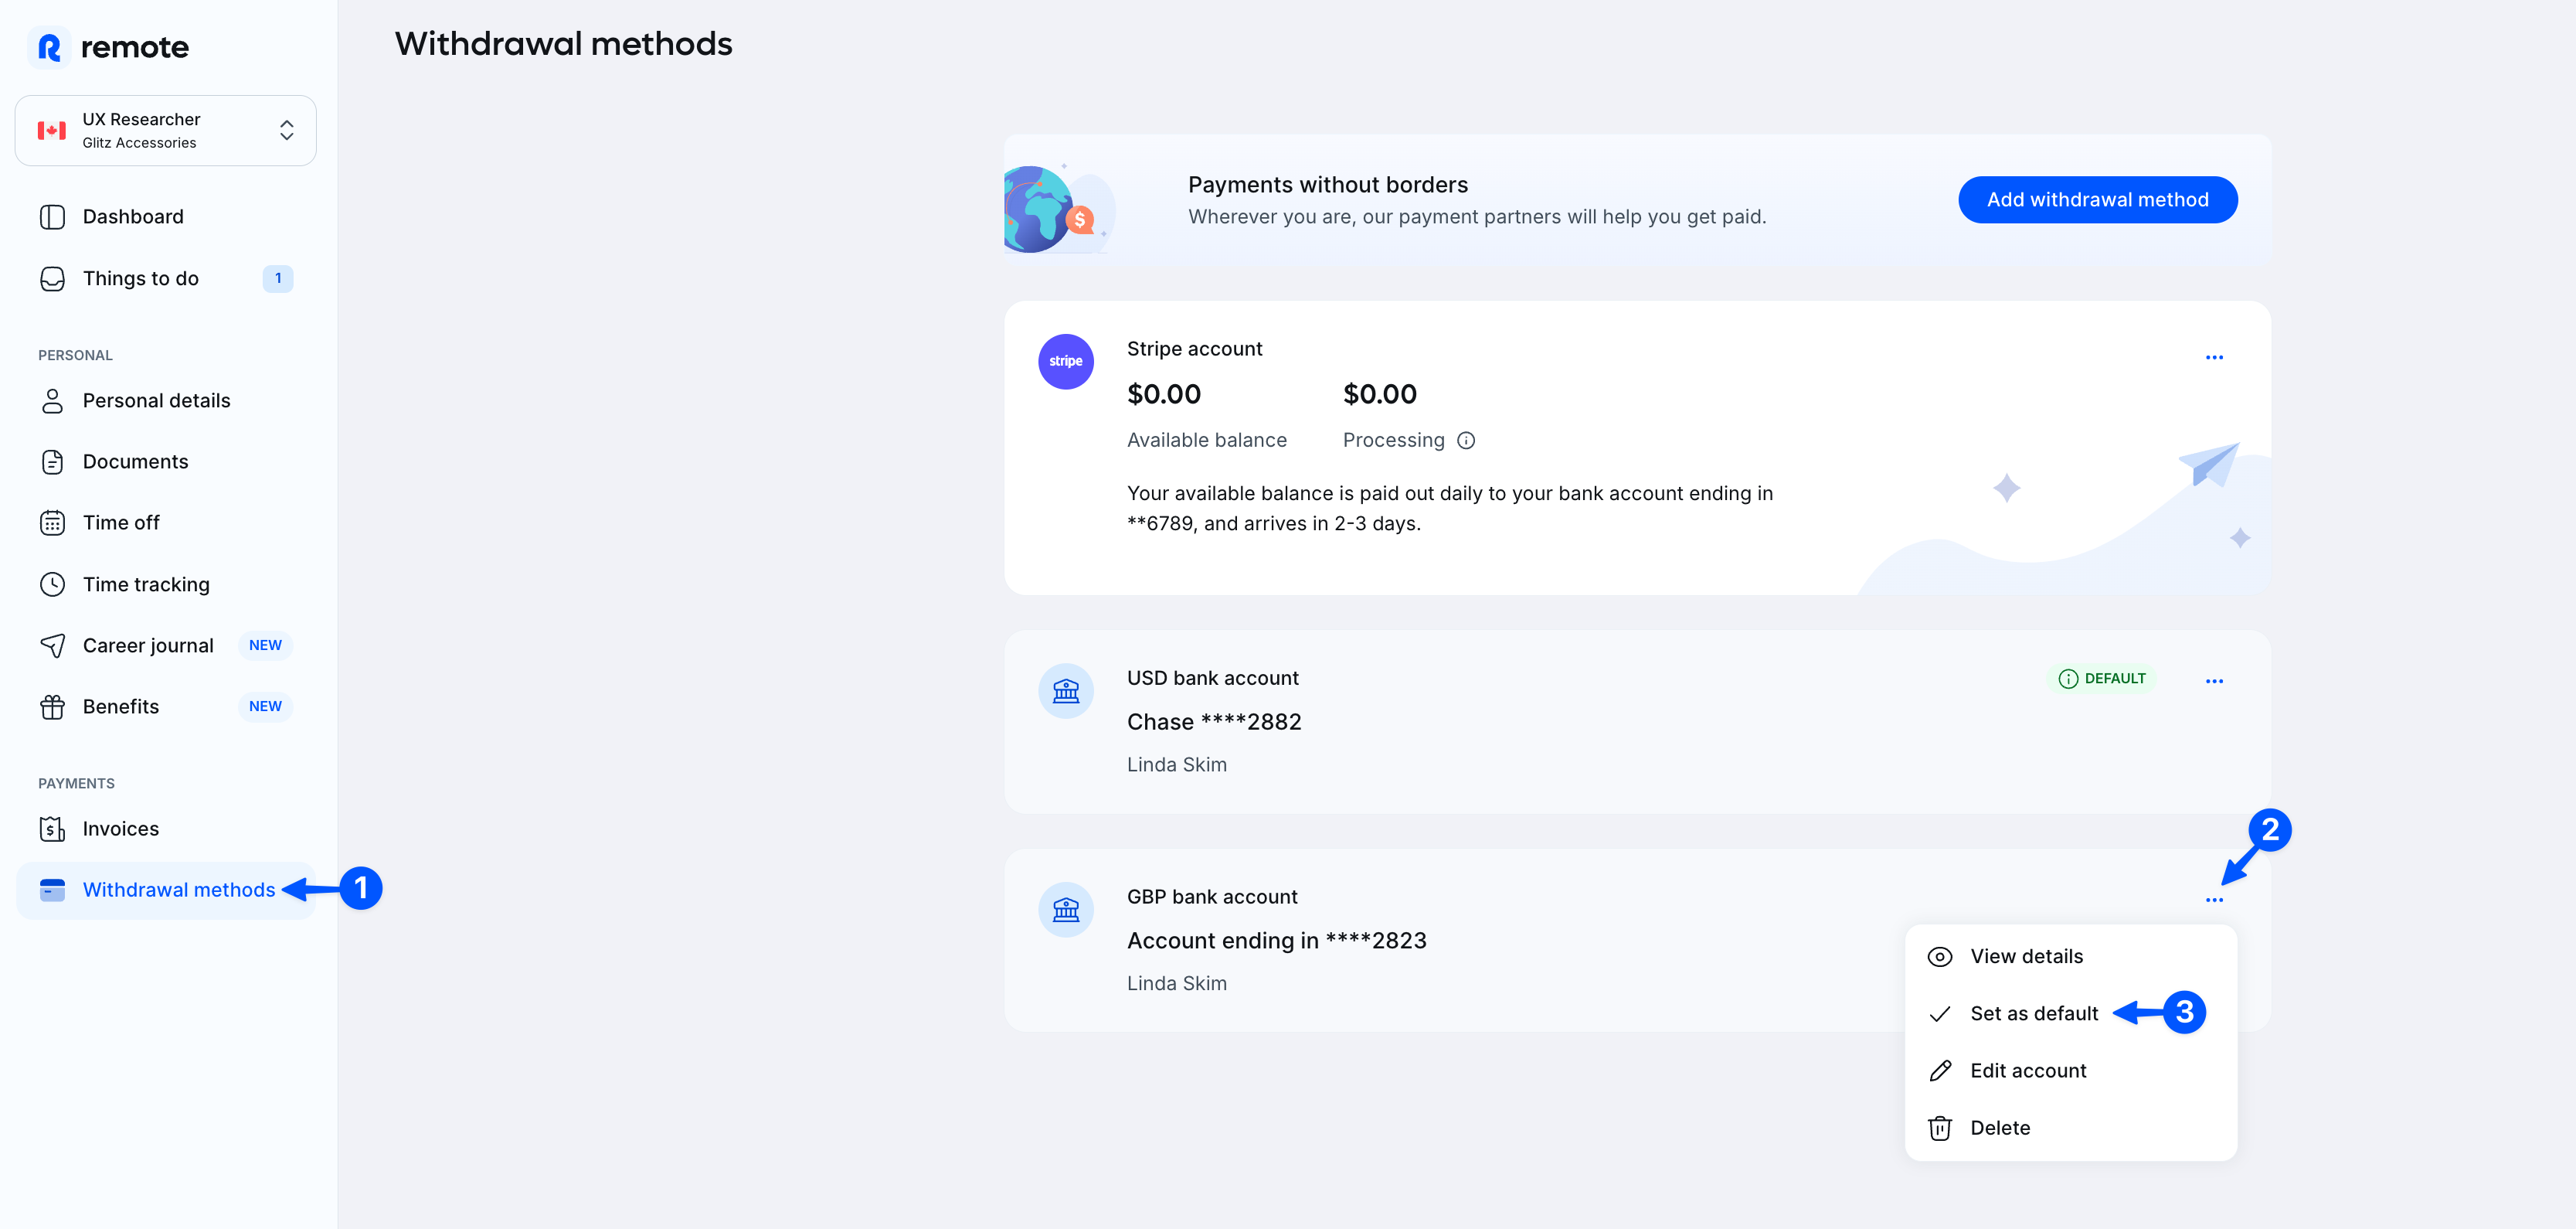Click the Dashboard sidebar icon

point(52,217)
